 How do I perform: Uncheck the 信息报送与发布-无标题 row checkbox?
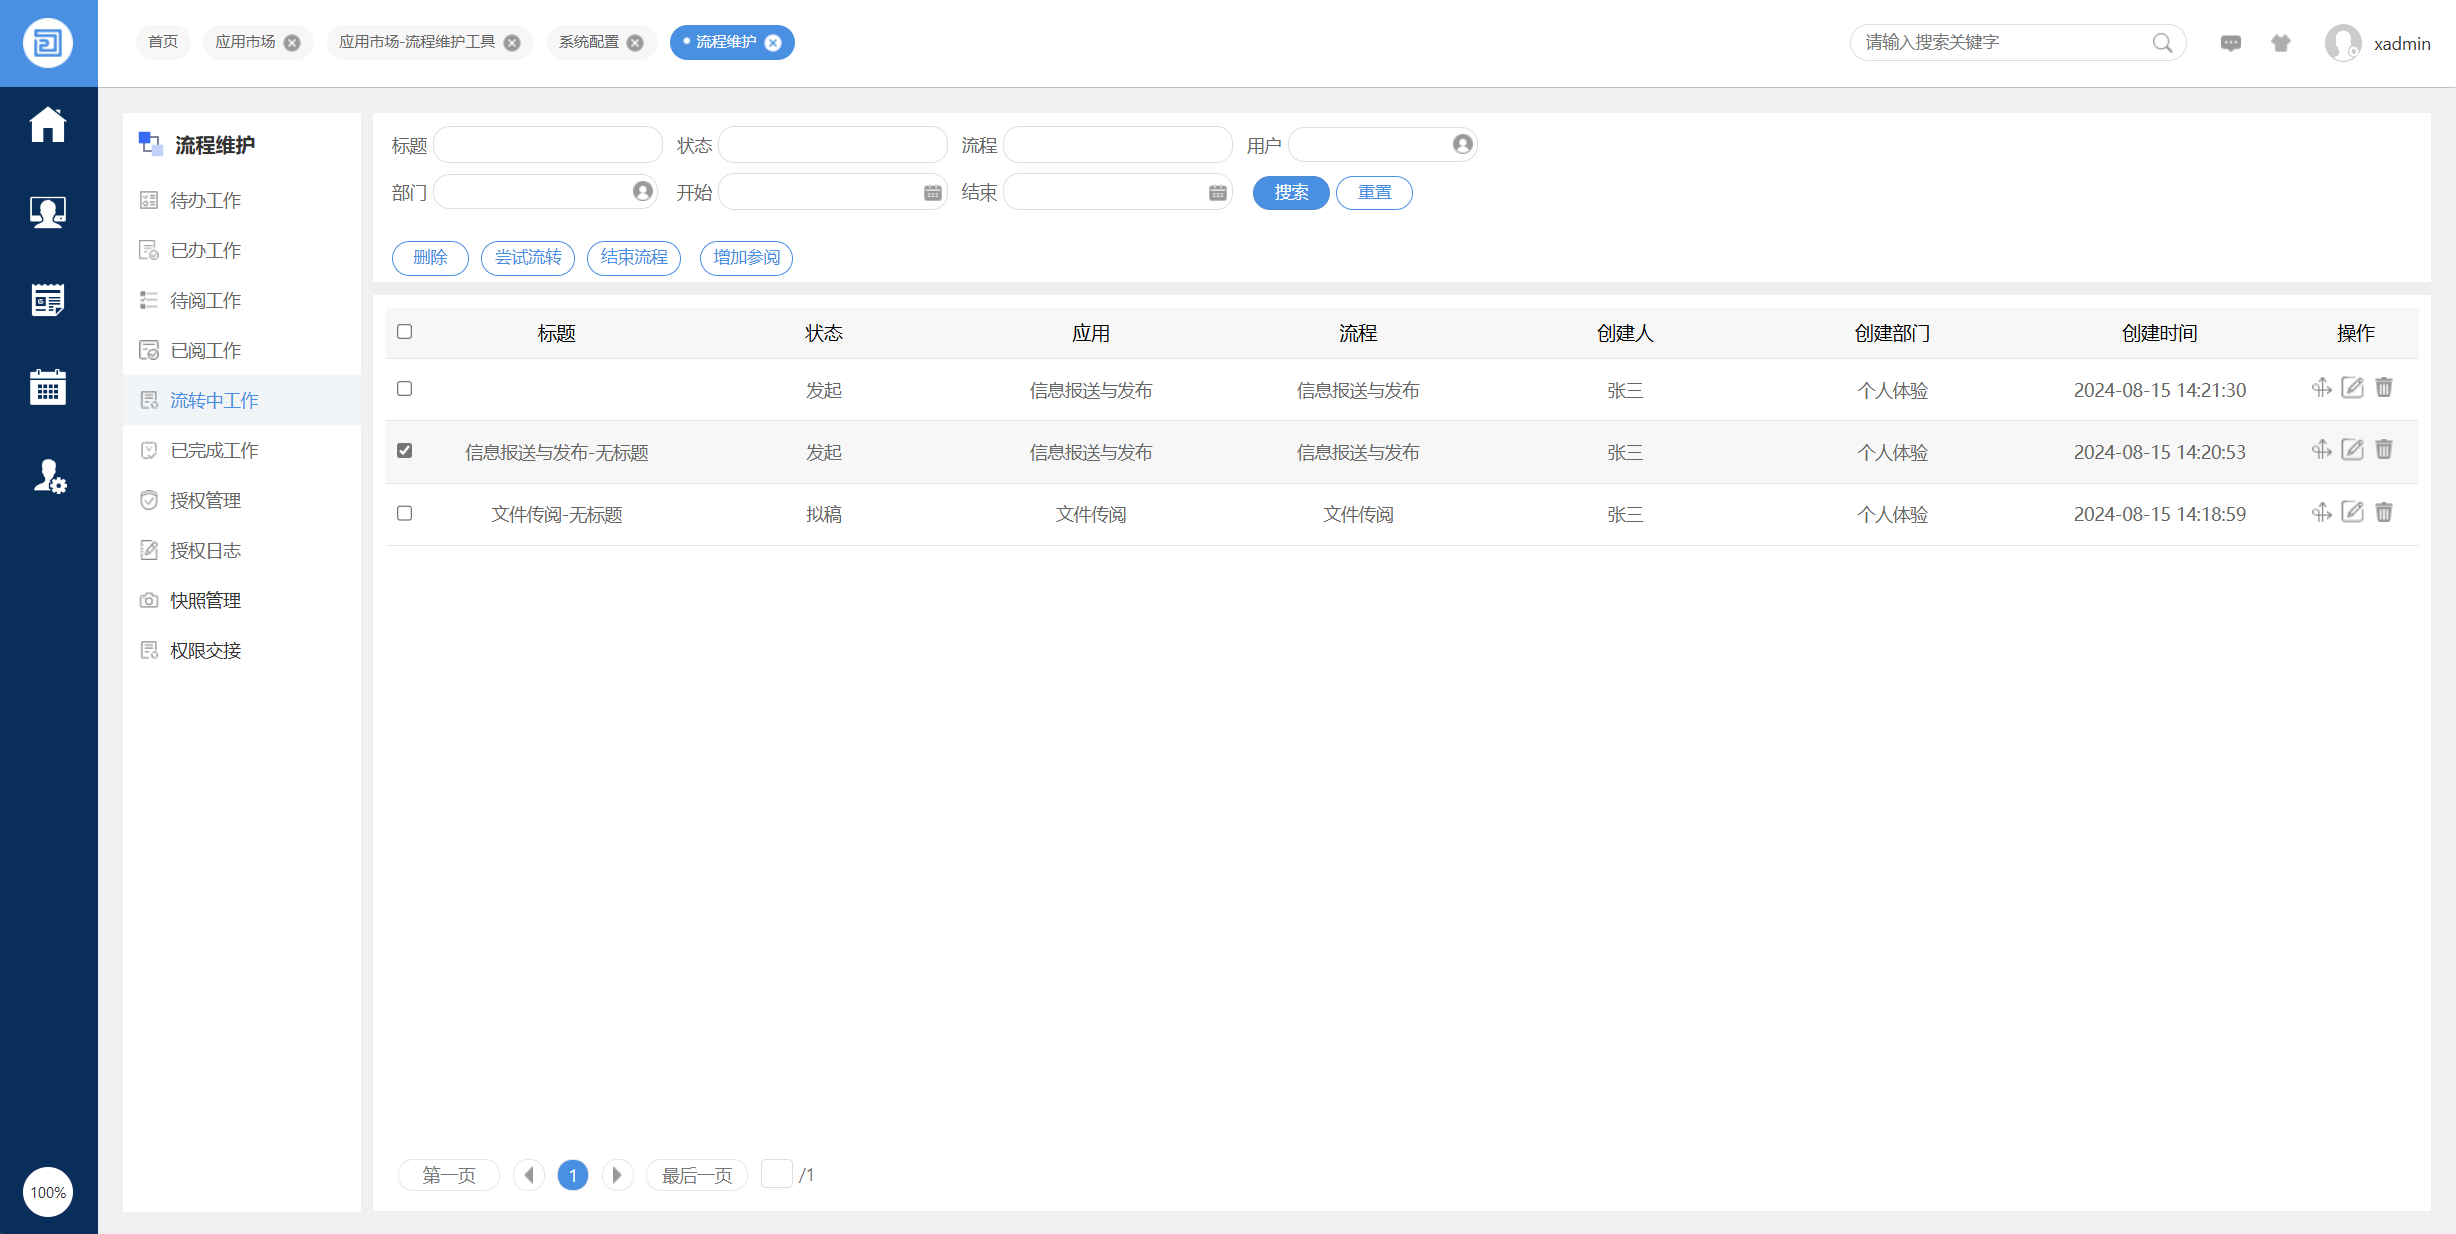tap(405, 451)
